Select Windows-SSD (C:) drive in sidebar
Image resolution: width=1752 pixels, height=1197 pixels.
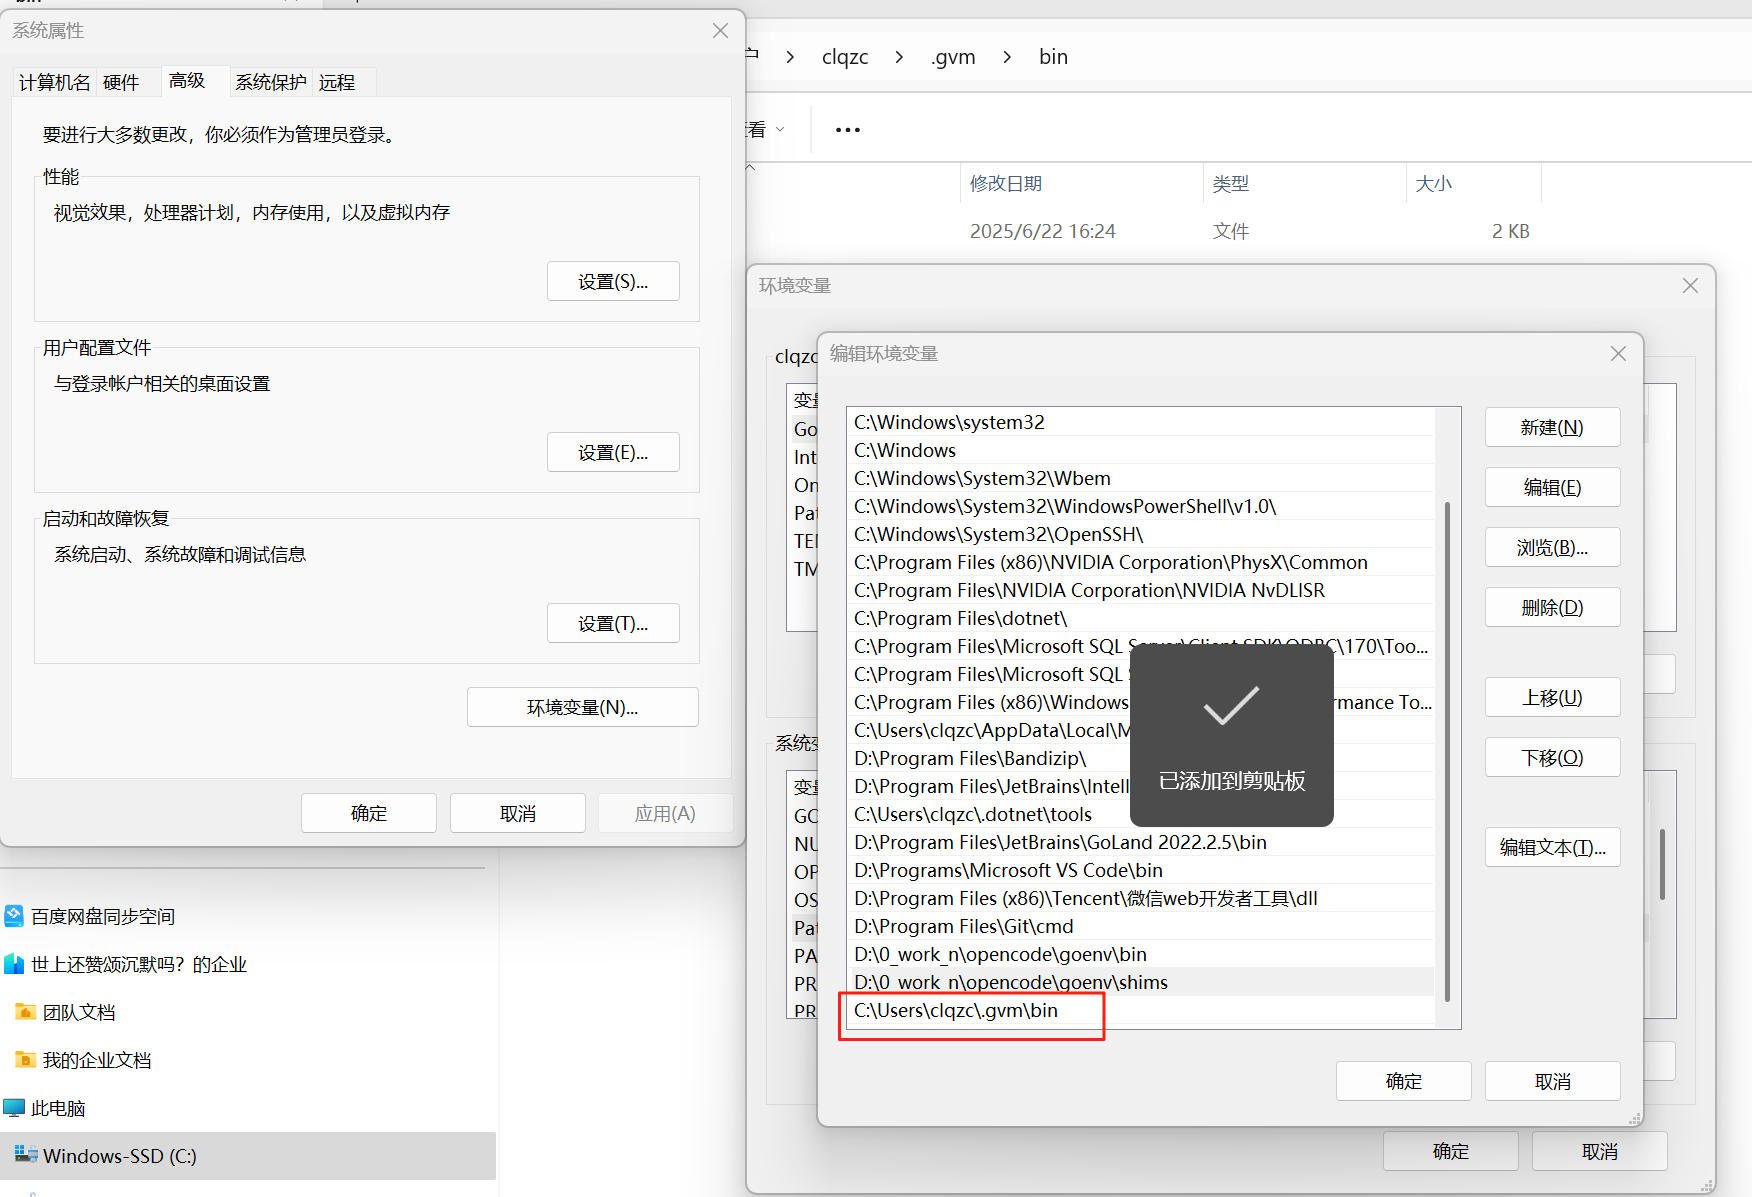(248, 1156)
